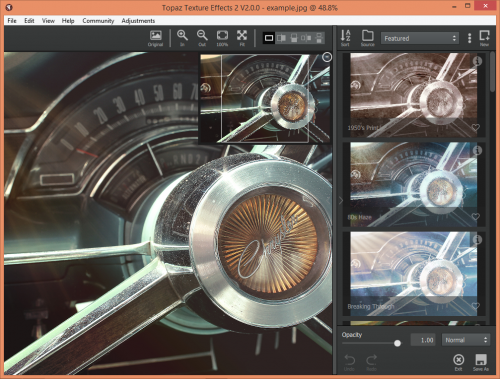Sort the preset list
The width and height of the screenshot is (500, 379).
[345, 38]
